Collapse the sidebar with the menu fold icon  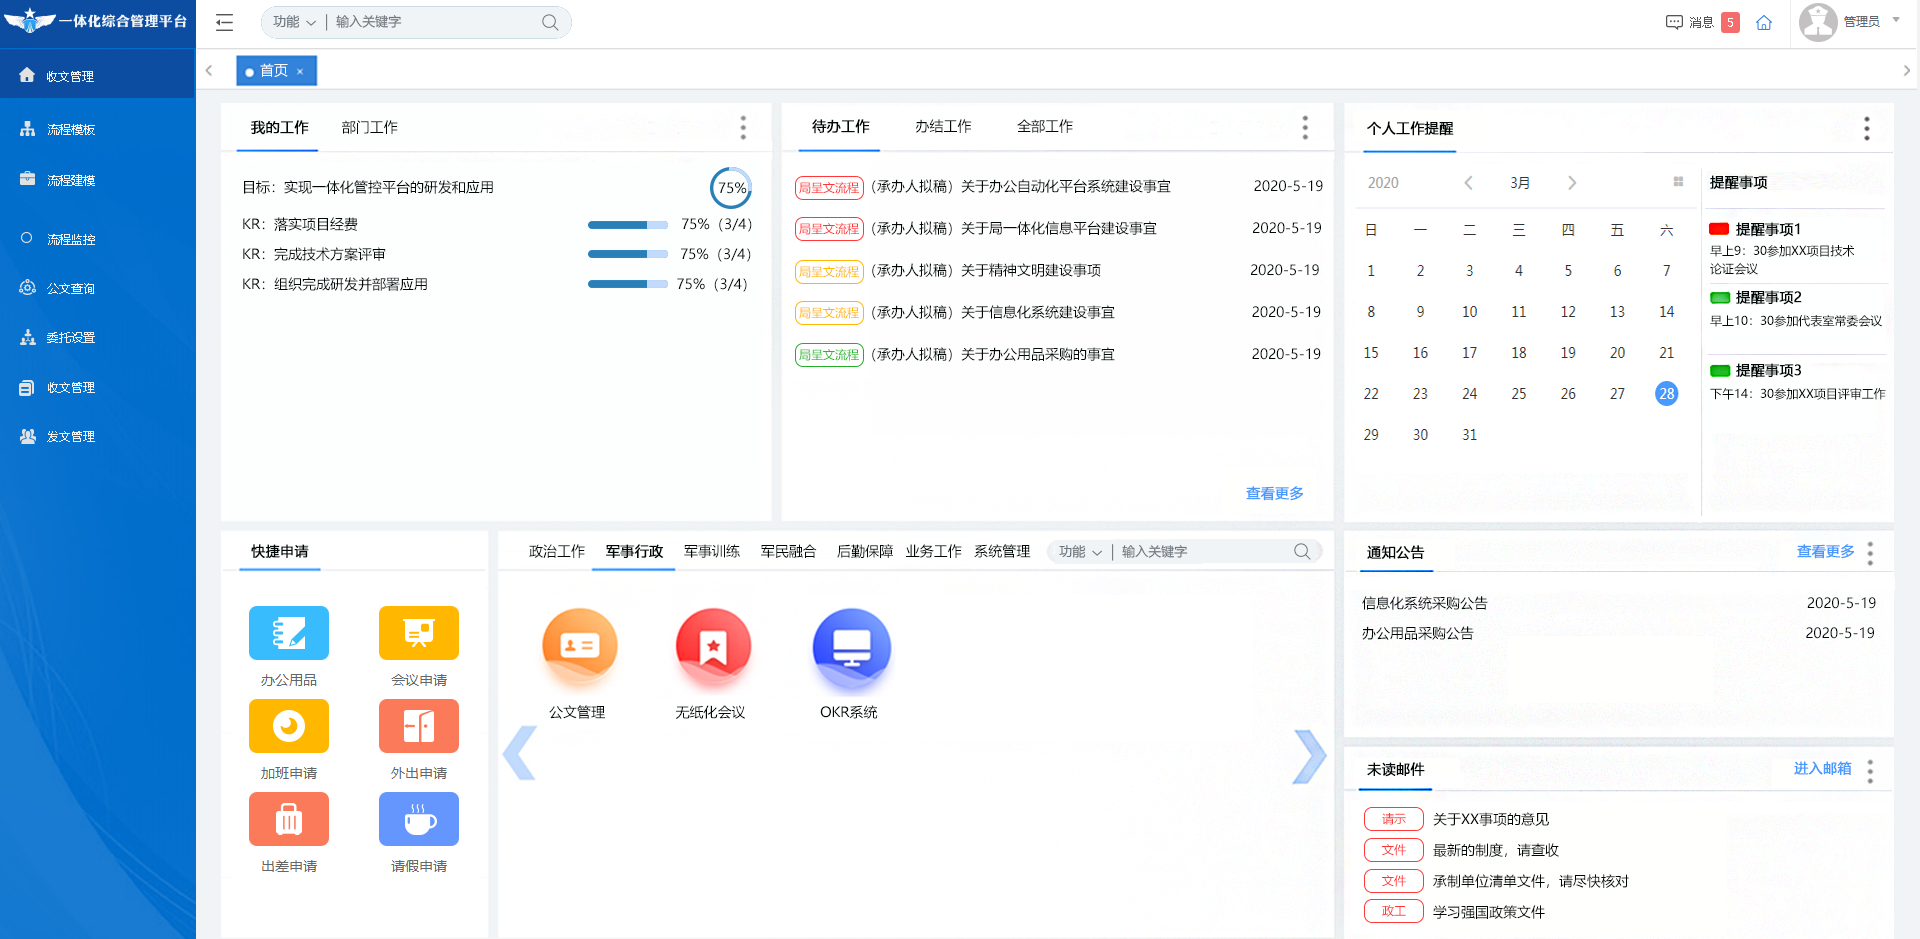224,22
